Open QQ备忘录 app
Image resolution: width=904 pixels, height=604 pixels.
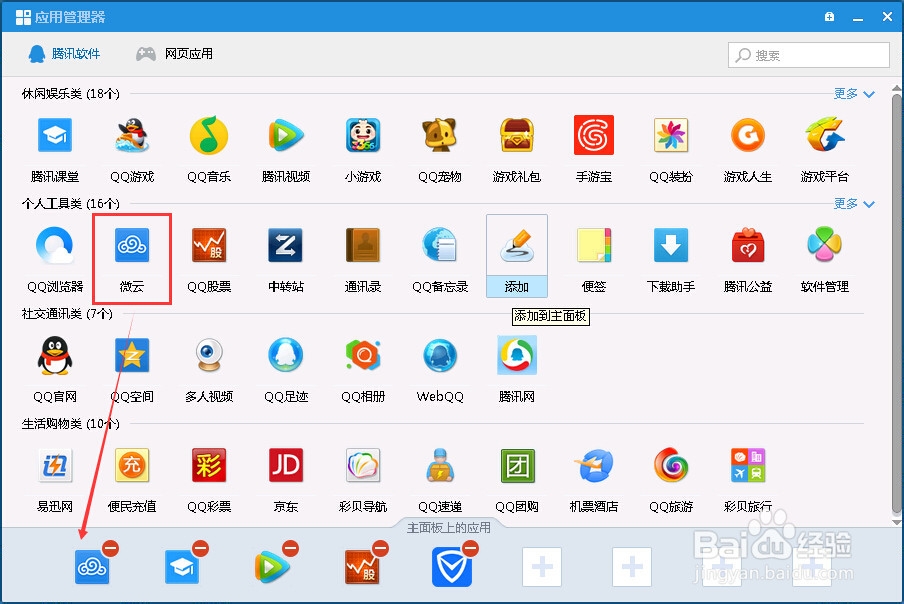440,246
